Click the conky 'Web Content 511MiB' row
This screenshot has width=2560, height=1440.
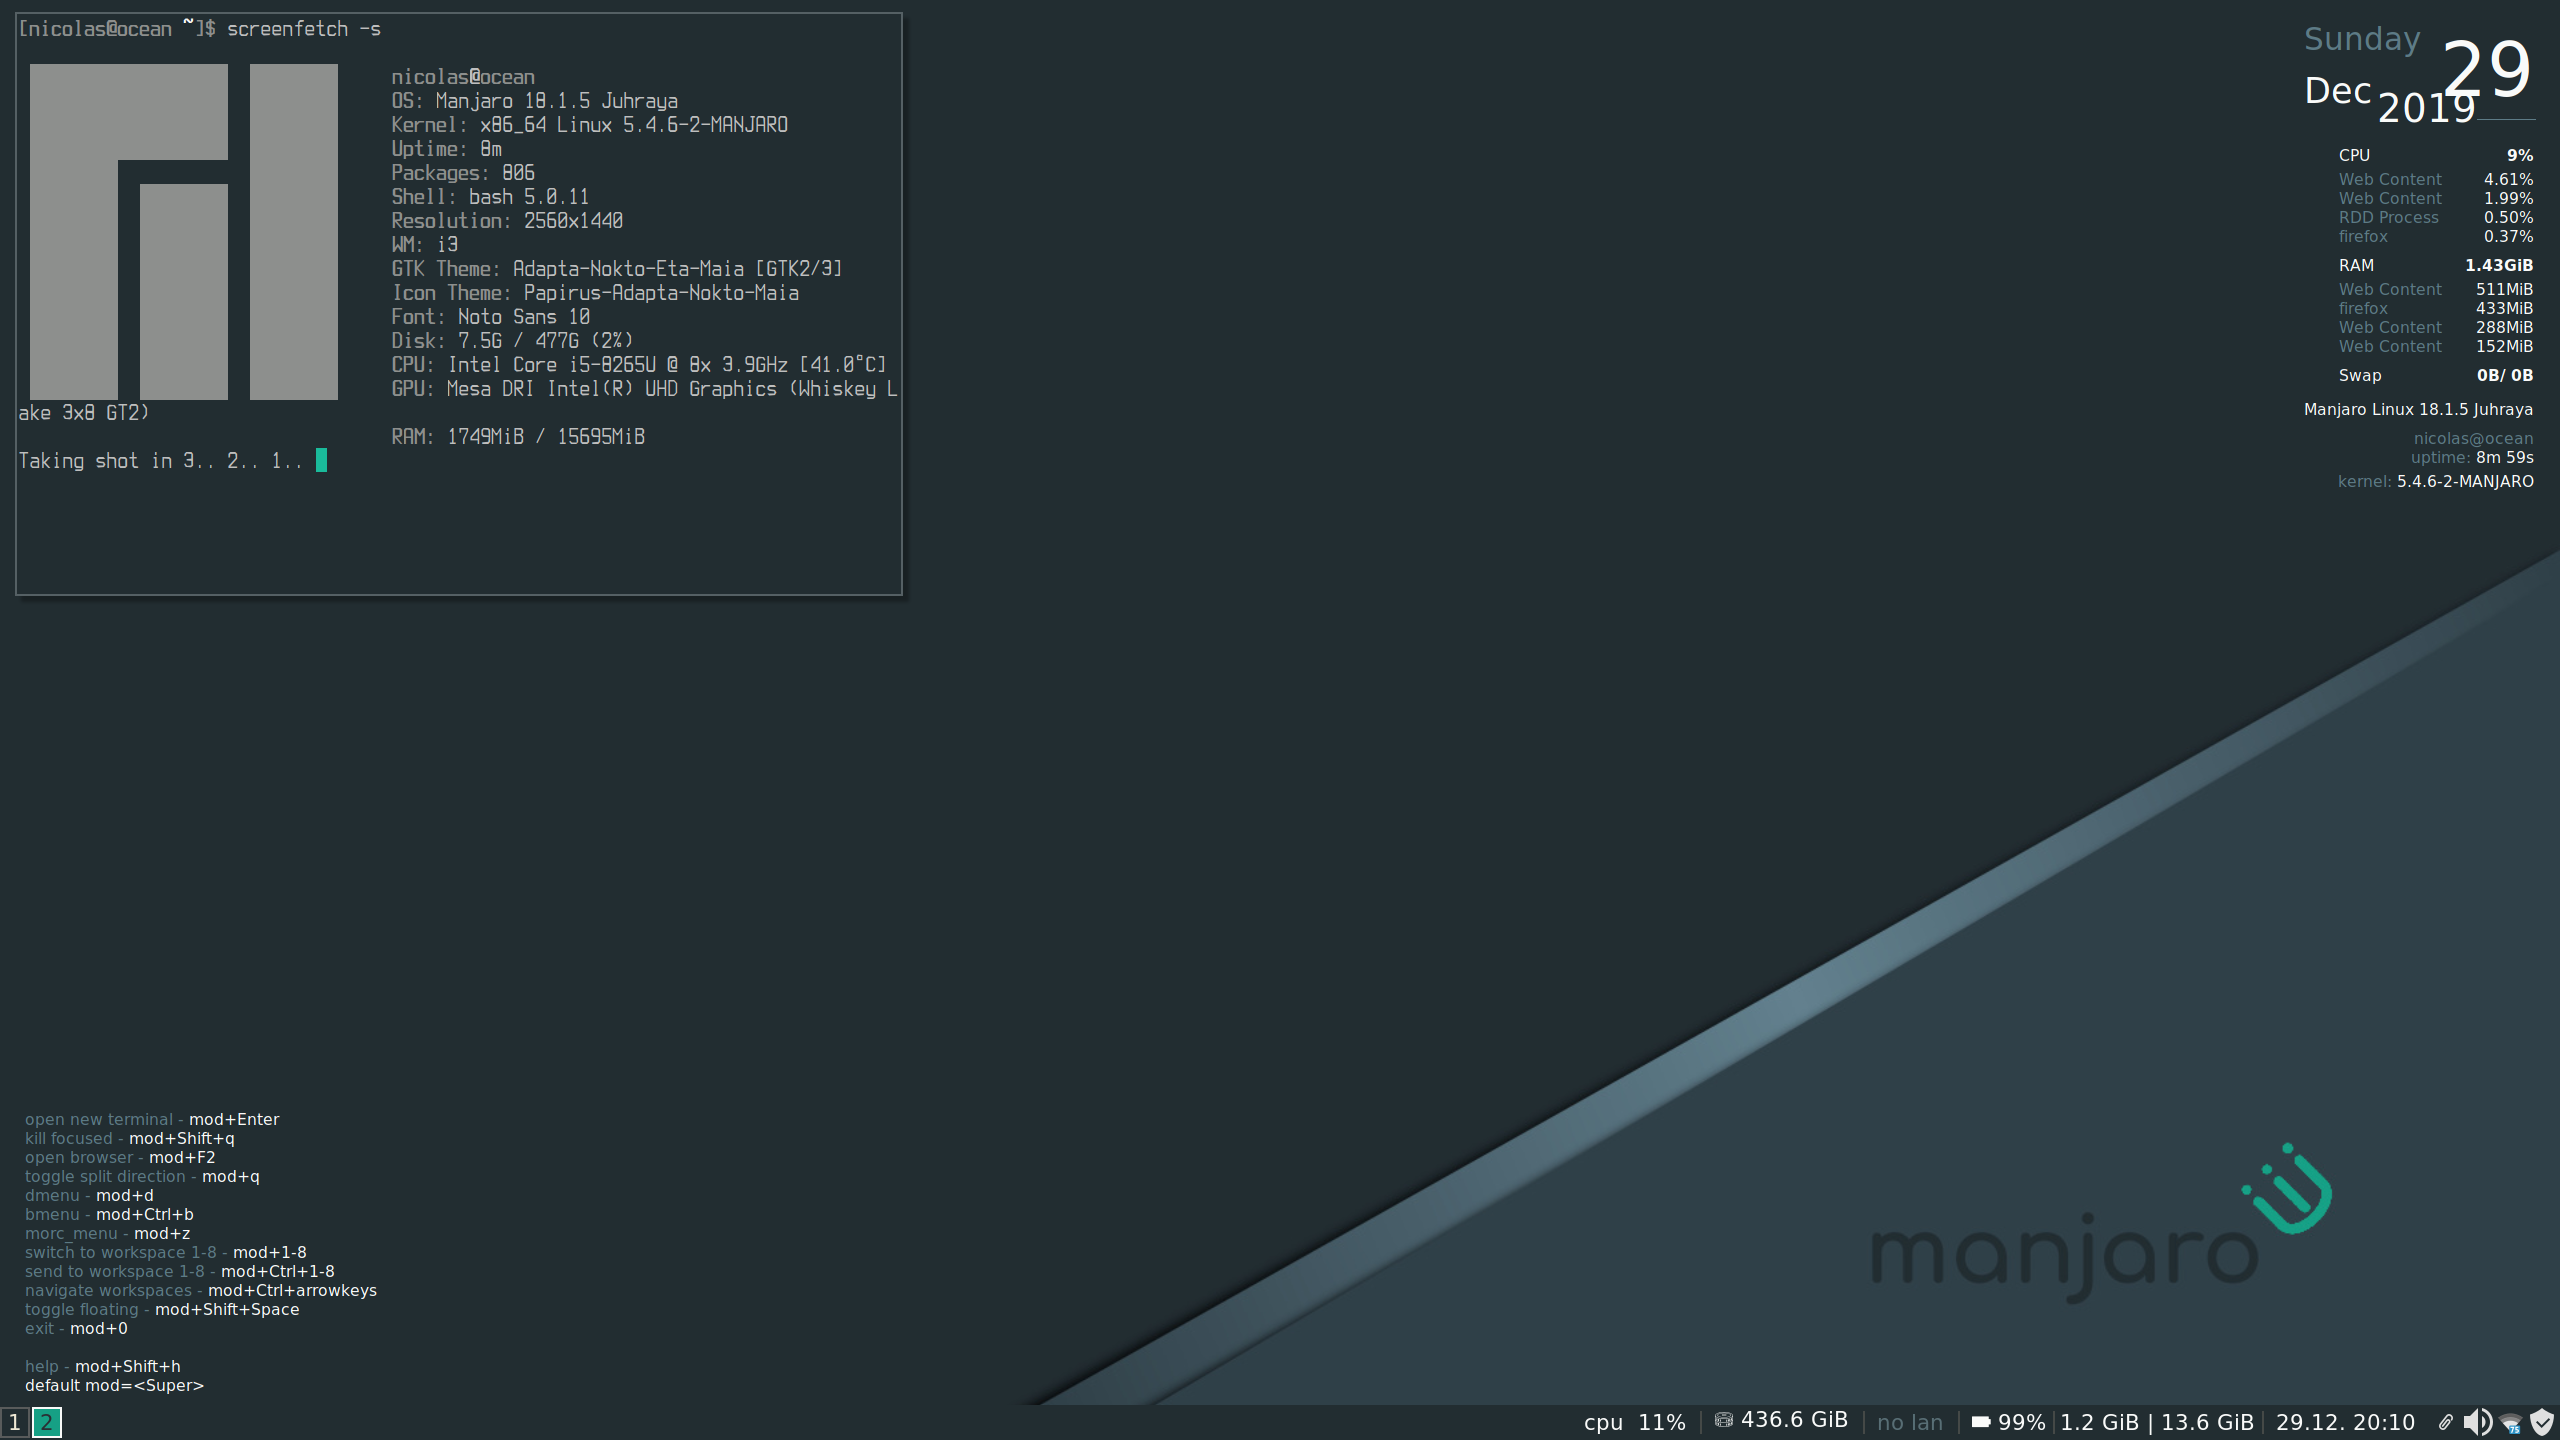[2436, 289]
